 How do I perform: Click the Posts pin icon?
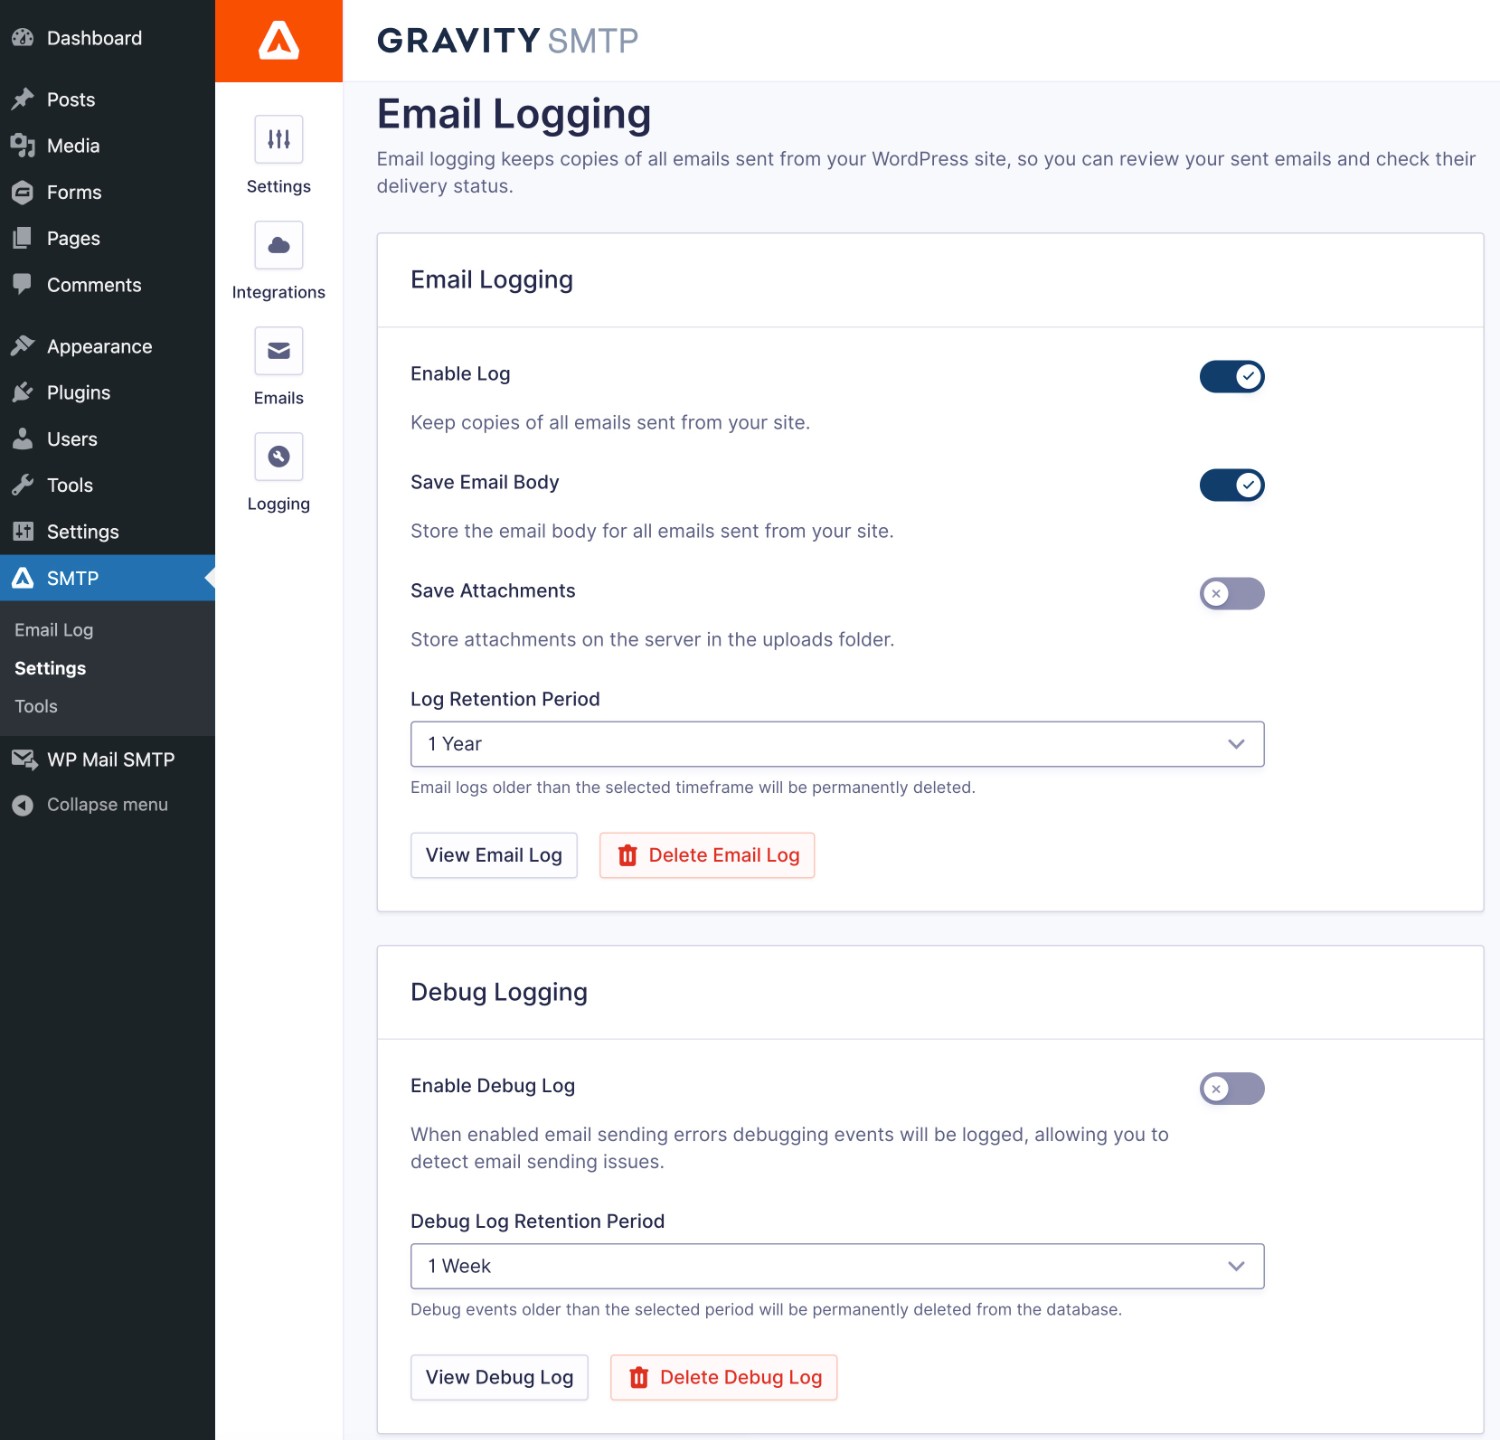tap(23, 99)
